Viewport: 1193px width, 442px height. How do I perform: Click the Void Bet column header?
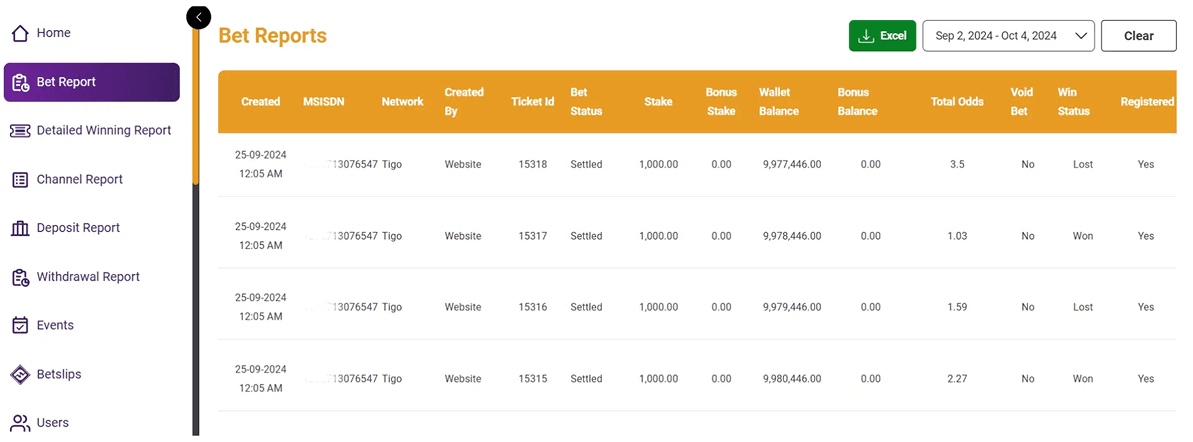1022,102
